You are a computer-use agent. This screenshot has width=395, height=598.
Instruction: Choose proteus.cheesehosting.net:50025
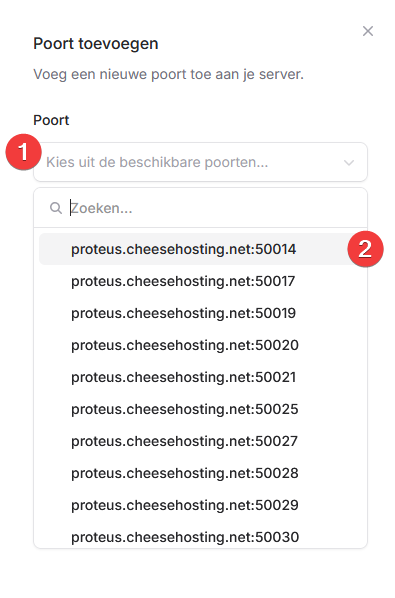pos(201,410)
